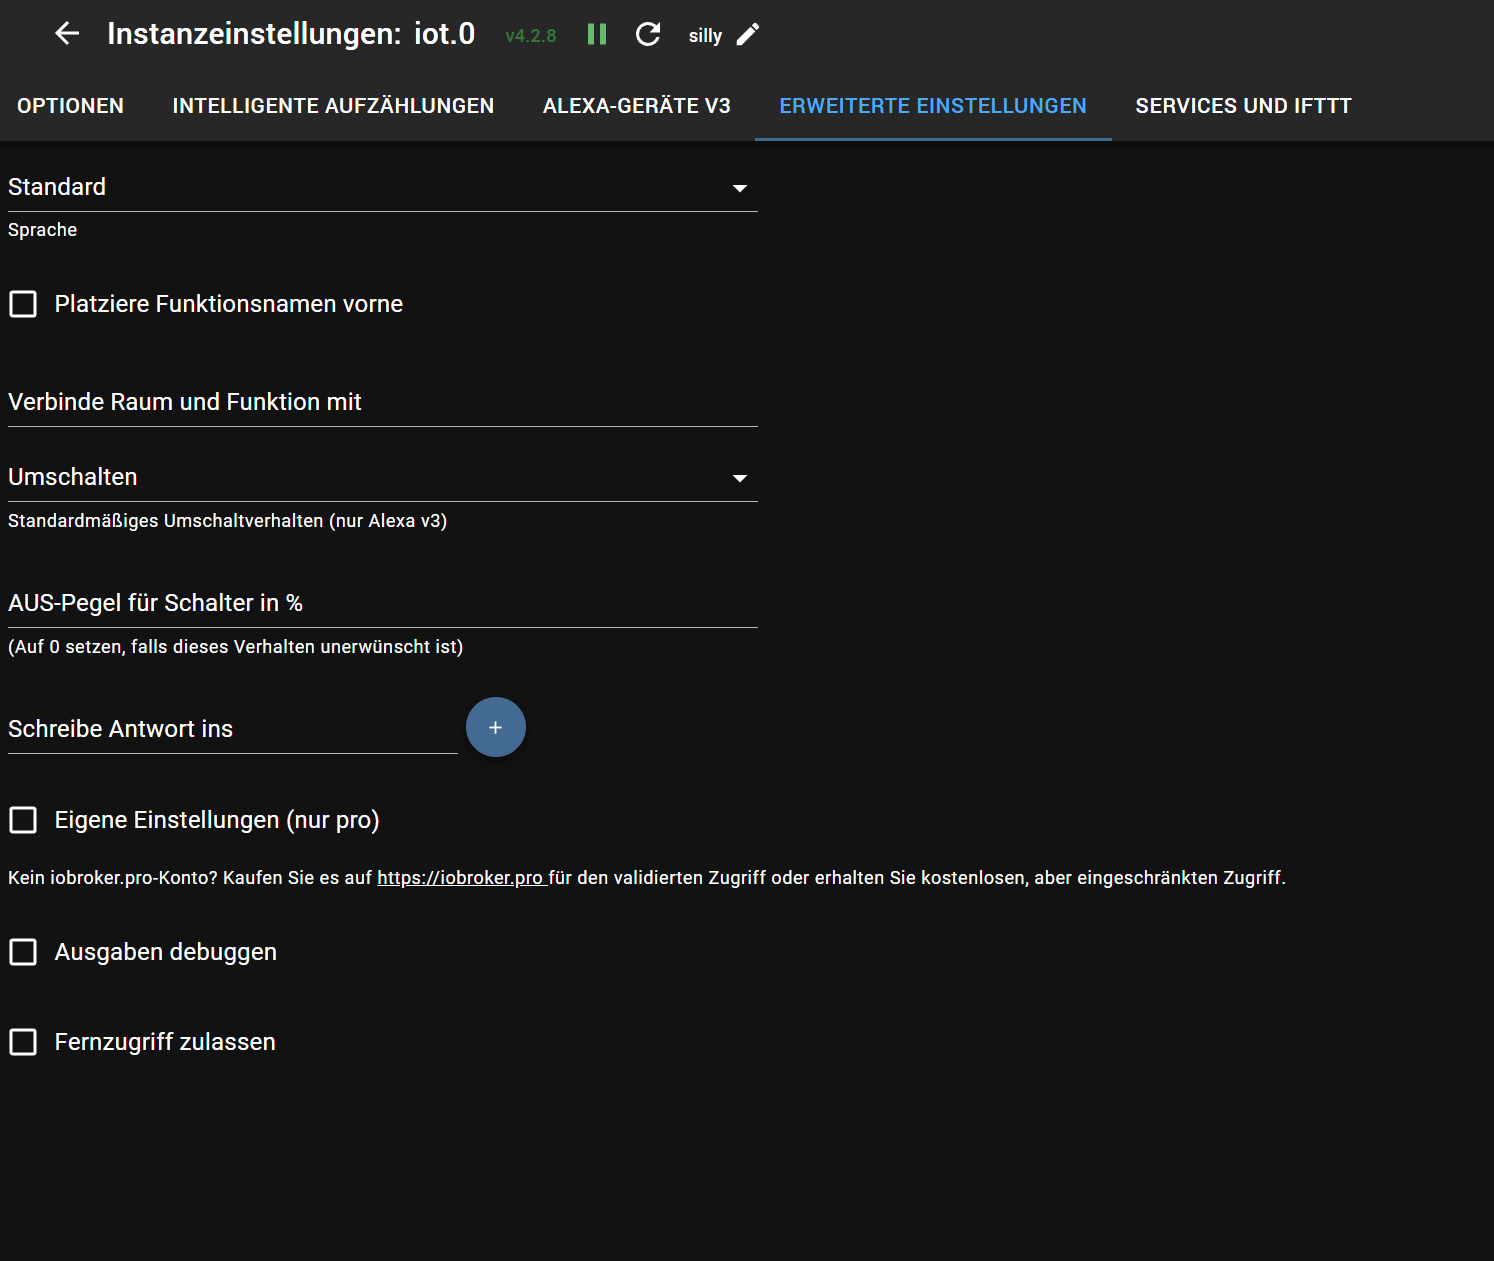Click the Schreibe Antwort ins input field
The width and height of the screenshot is (1494, 1261).
coord(230,729)
